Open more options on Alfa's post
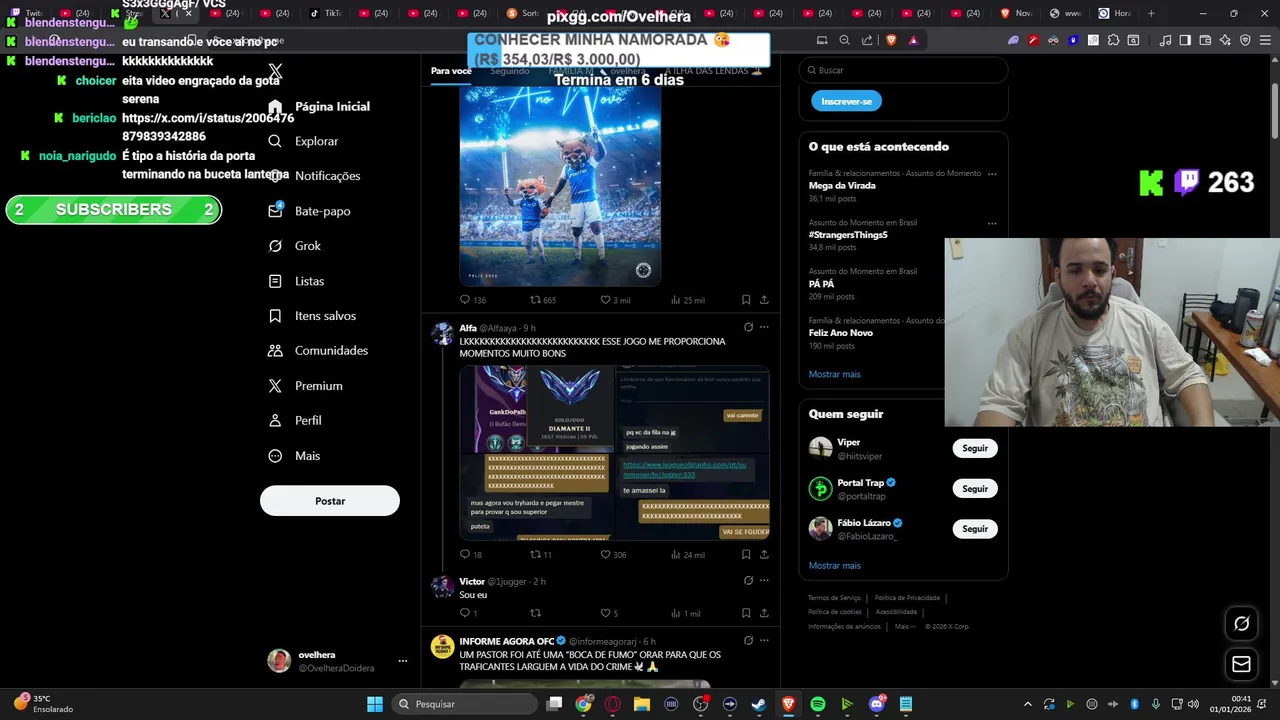This screenshot has height=720, width=1280. 764,327
